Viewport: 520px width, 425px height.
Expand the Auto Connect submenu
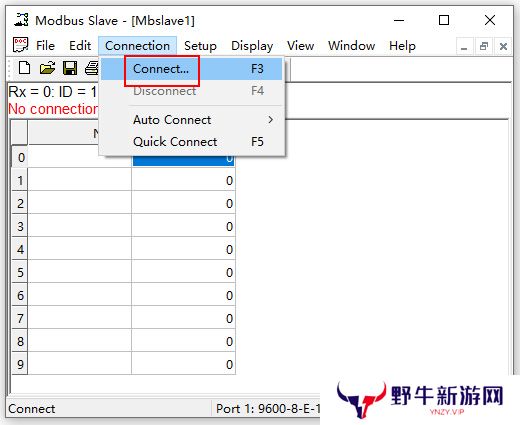(192, 120)
